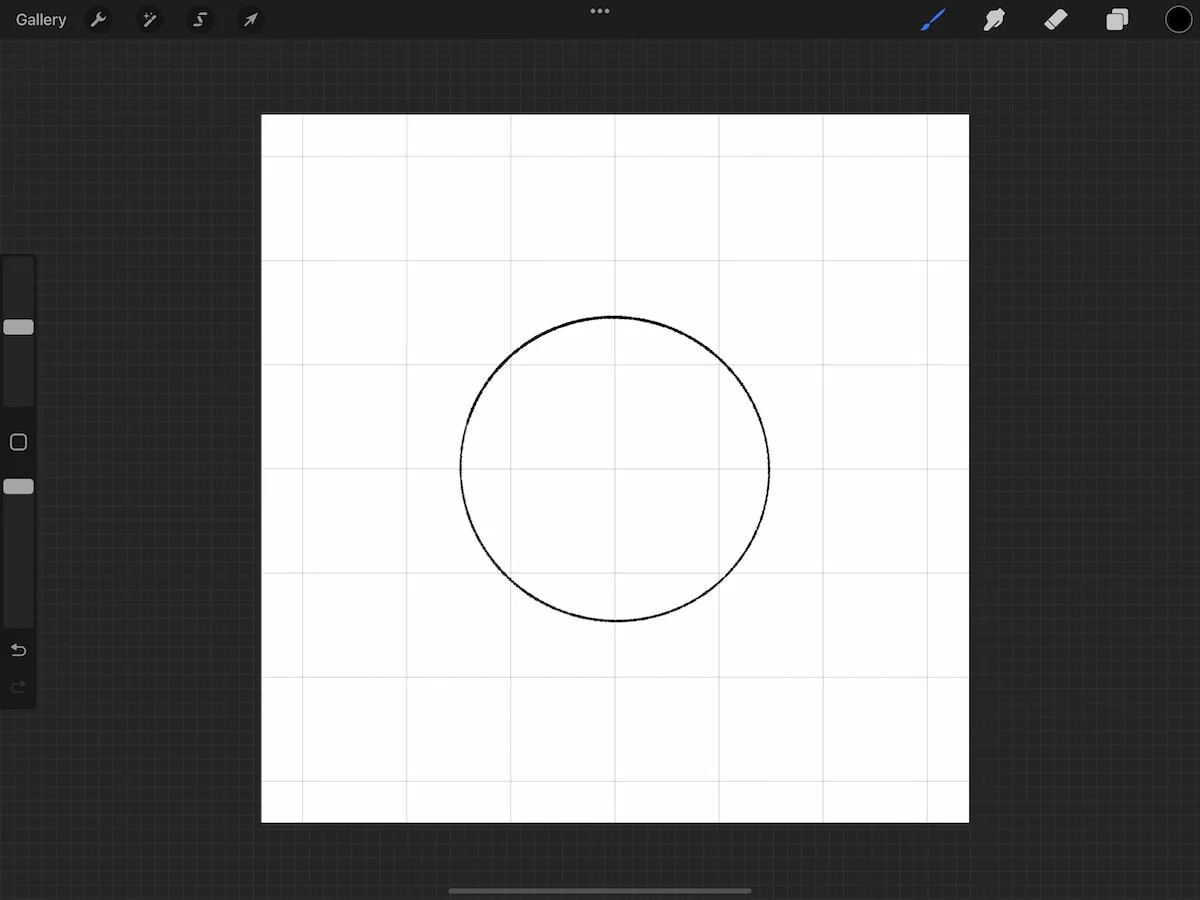Select the Brush tool

point(932,20)
